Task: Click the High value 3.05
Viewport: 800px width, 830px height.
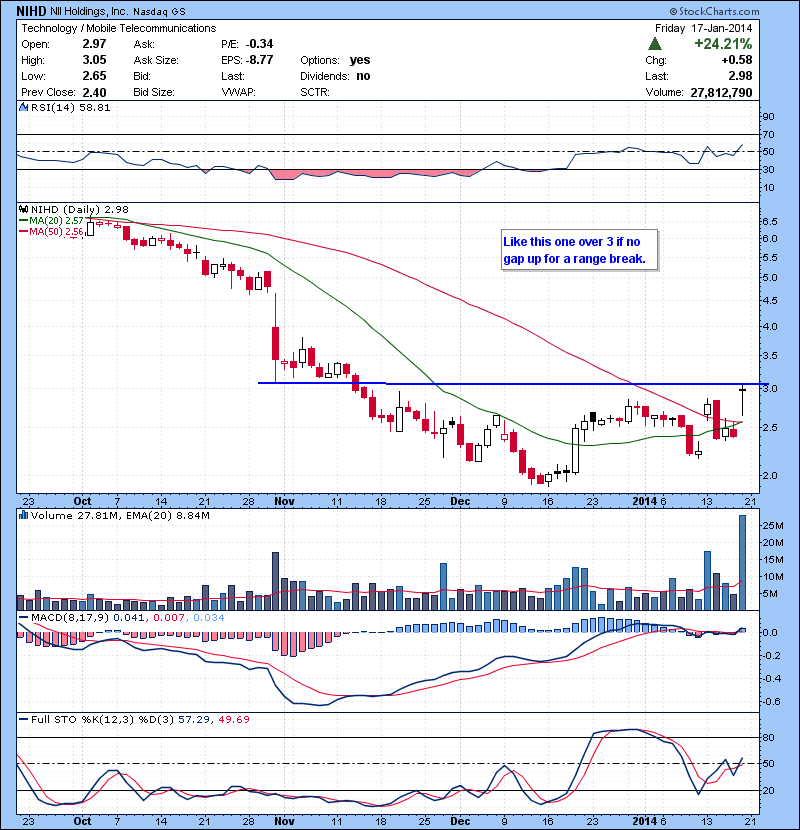Action: coord(94,60)
